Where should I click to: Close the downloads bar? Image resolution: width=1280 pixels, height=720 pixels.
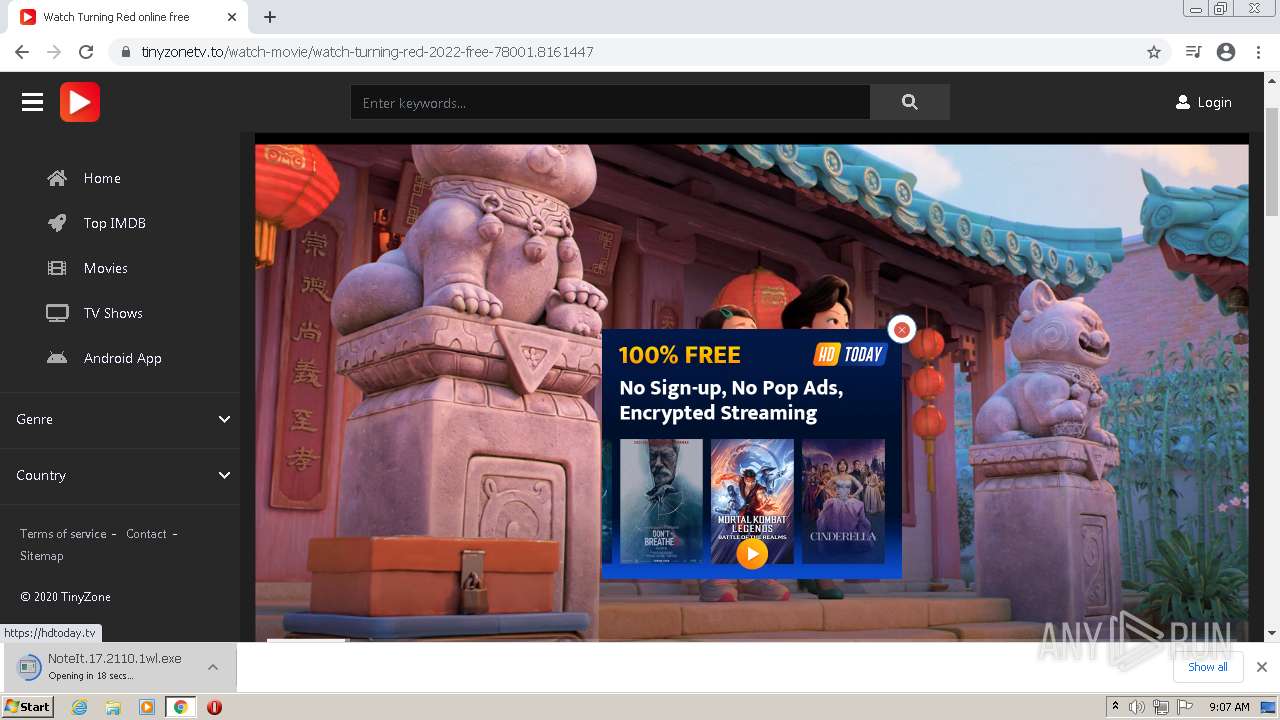[1262, 667]
